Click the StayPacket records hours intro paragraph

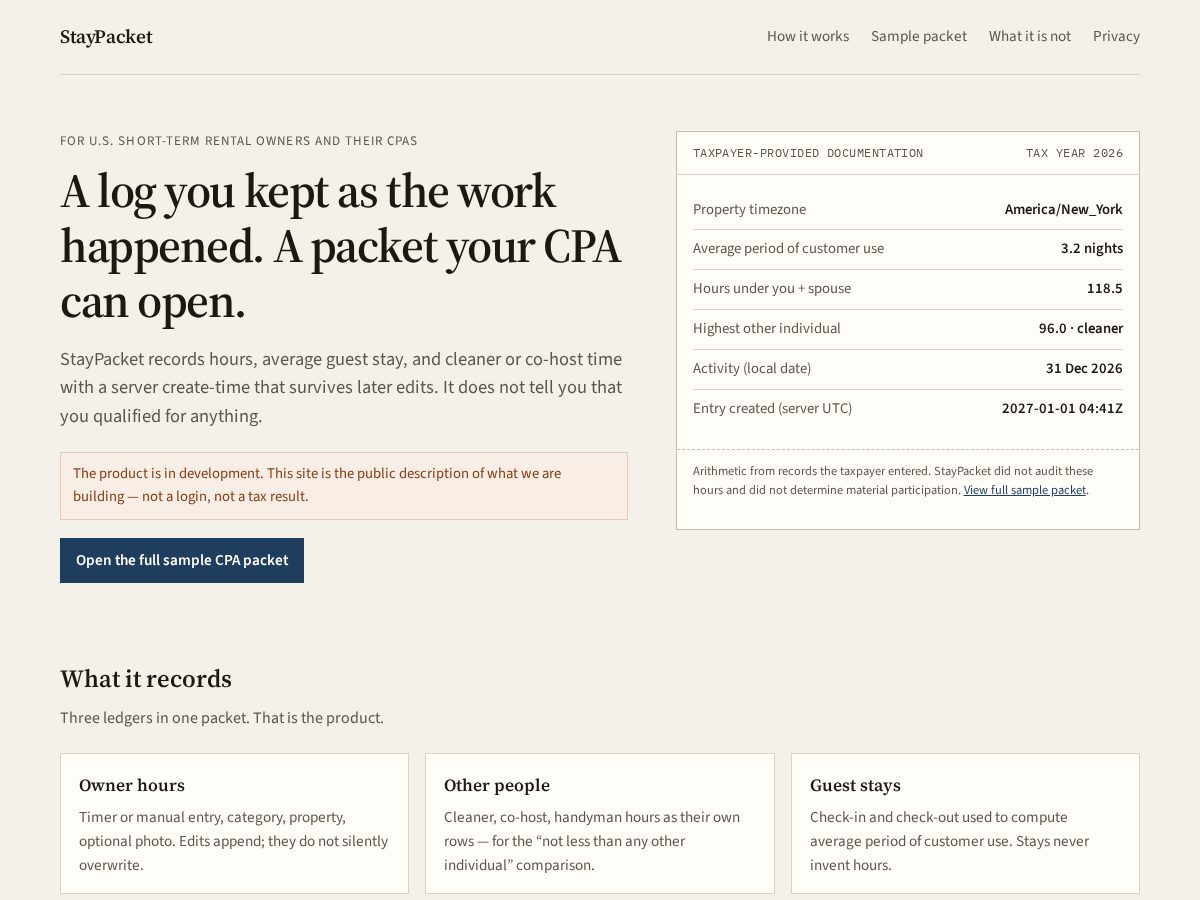(341, 387)
